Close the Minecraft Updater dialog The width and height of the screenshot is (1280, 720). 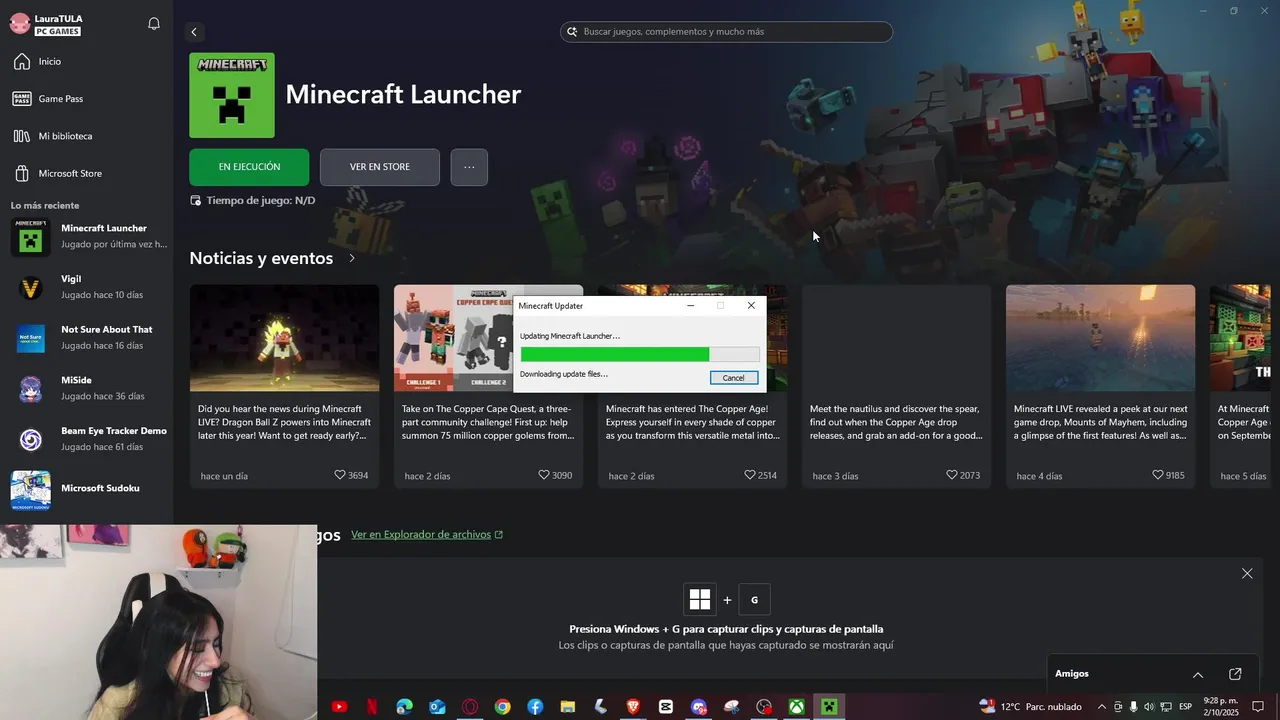[x=751, y=306]
